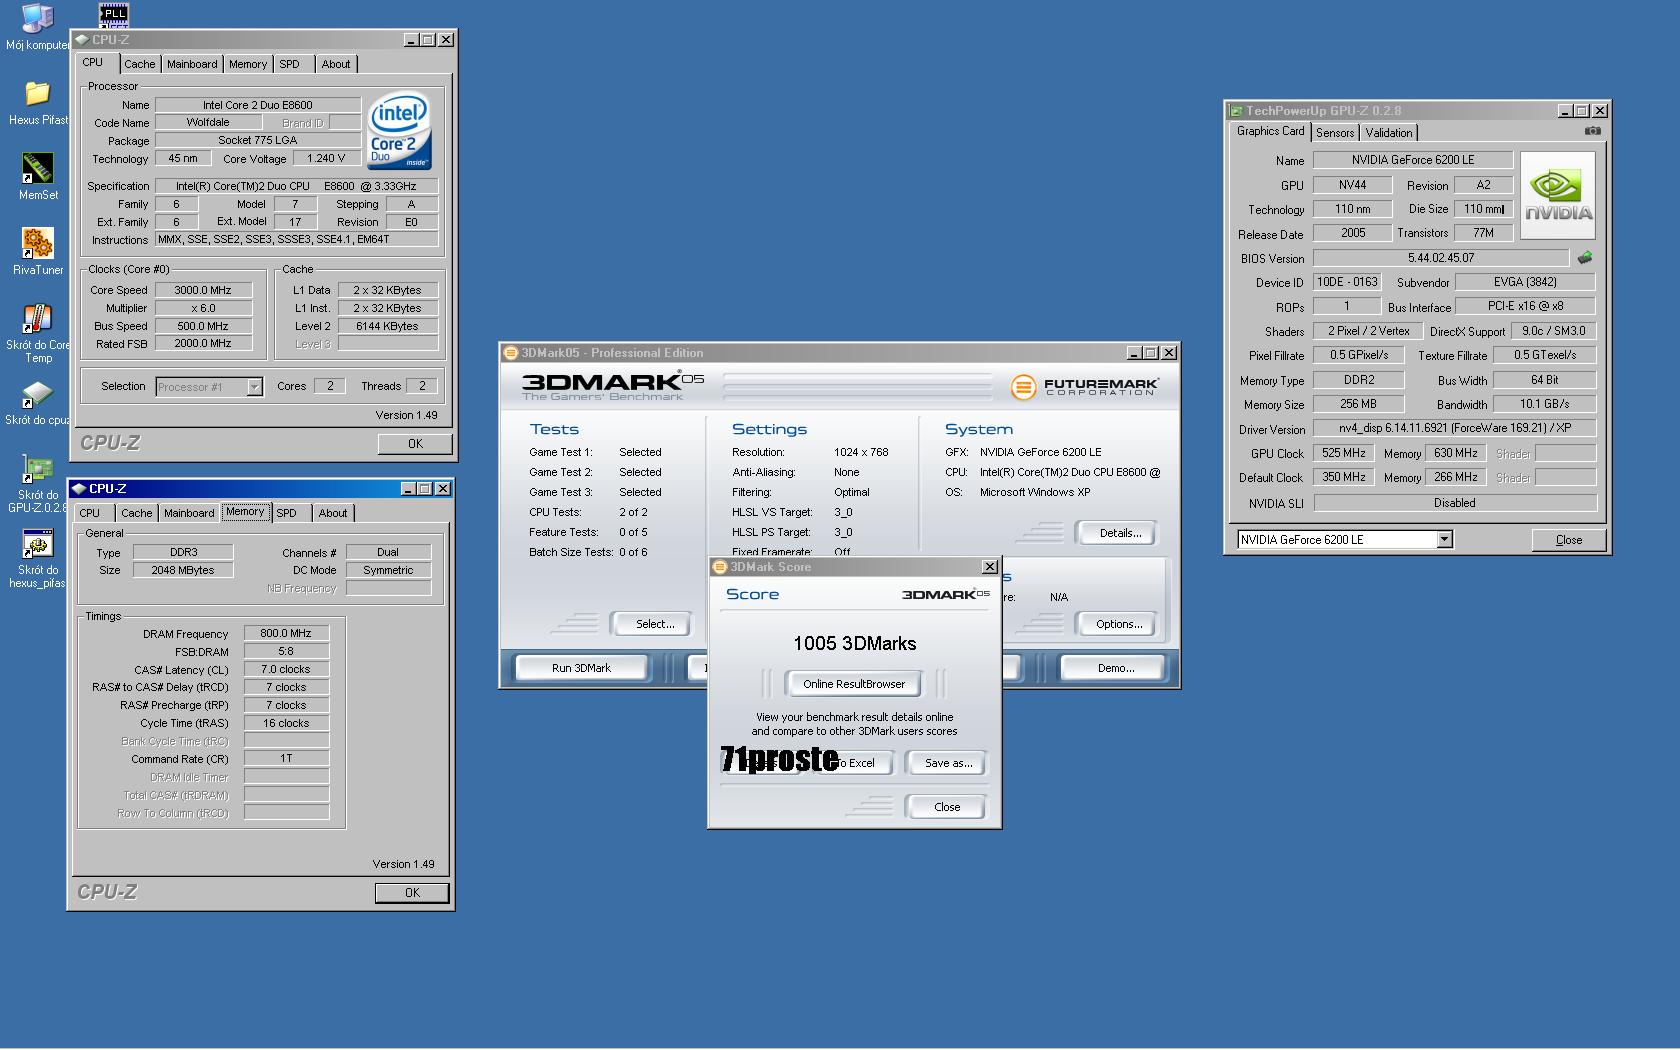Screen dimensions: 1680x1050
Task: Click the 1005 3DMarks score text
Action: pos(855,643)
